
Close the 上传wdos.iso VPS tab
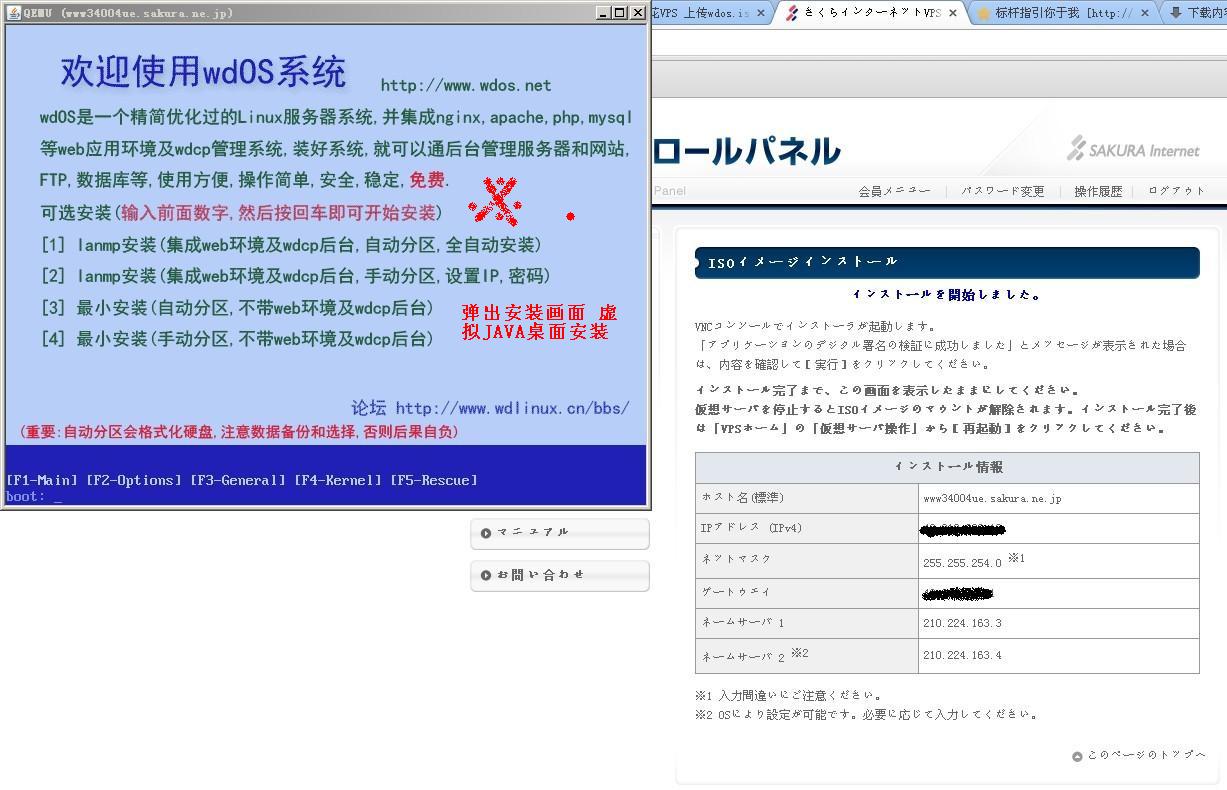click(761, 13)
